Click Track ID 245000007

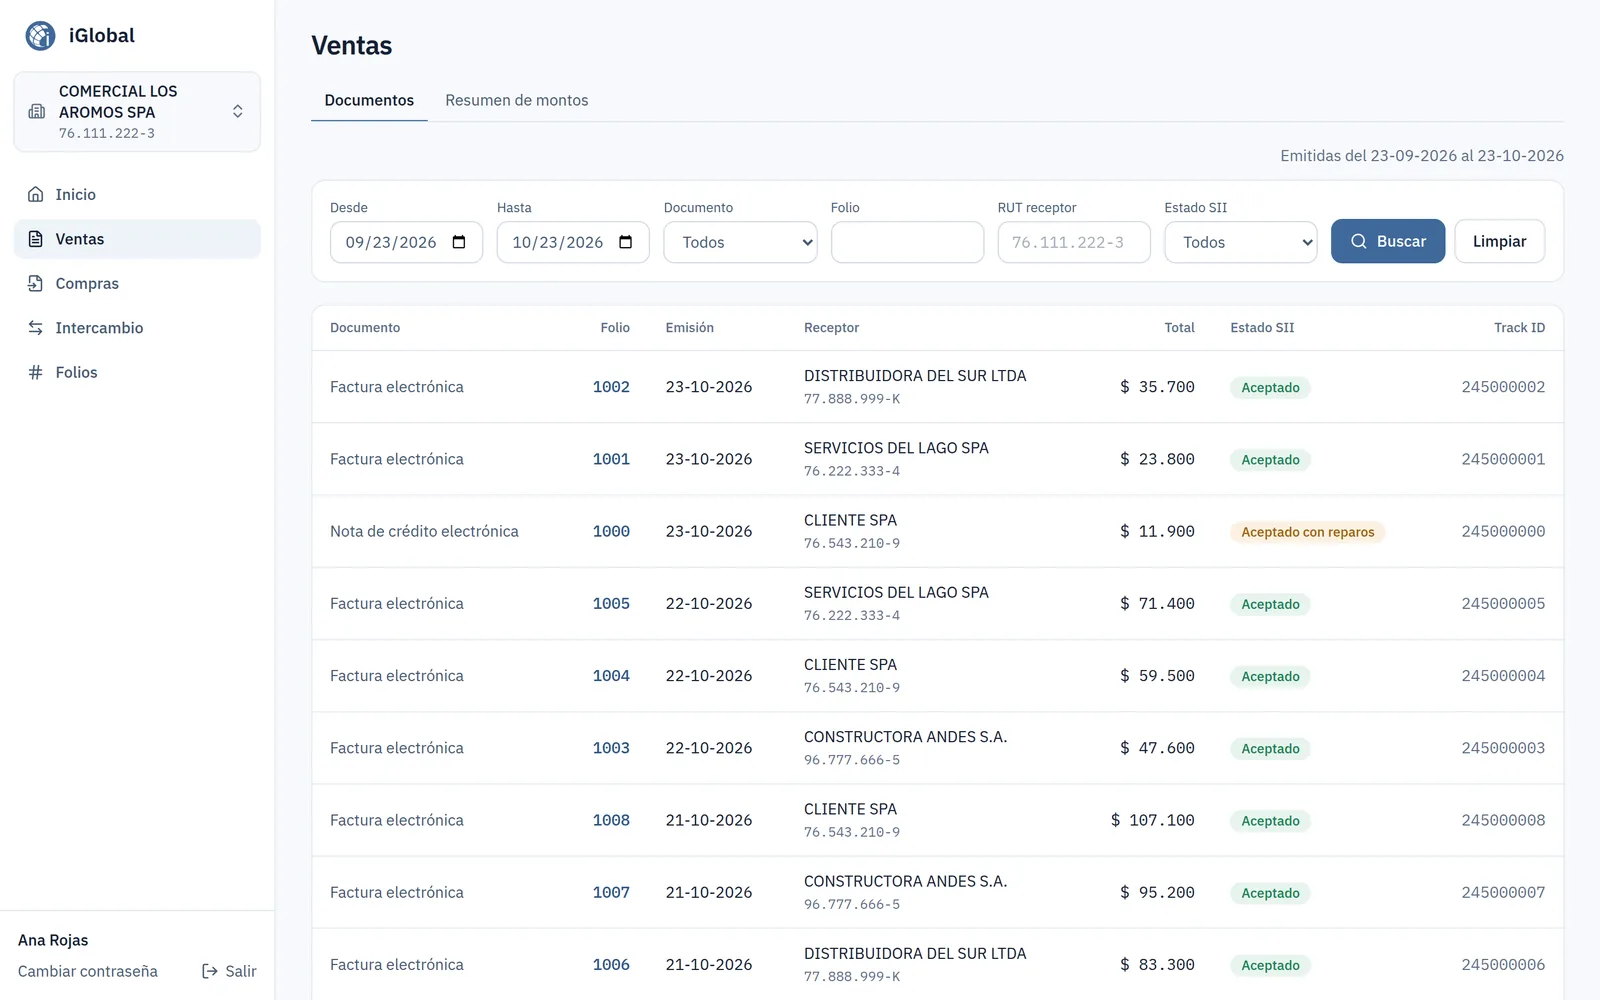click(x=1503, y=892)
